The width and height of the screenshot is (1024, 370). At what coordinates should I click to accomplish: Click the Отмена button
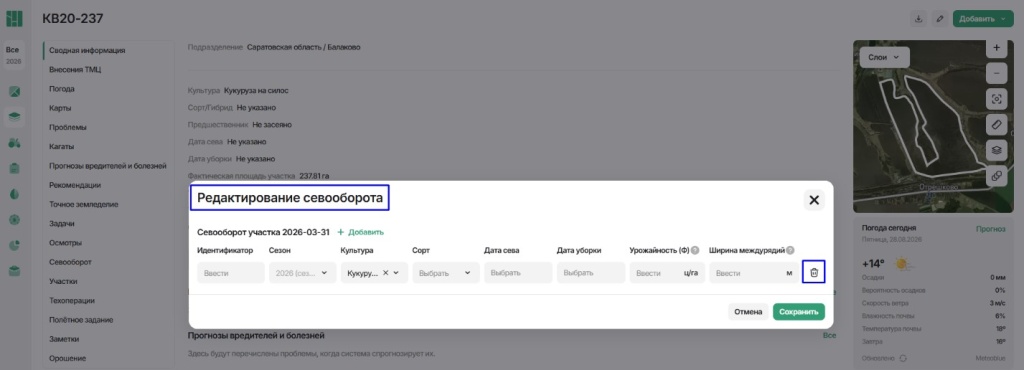point(748,312)
